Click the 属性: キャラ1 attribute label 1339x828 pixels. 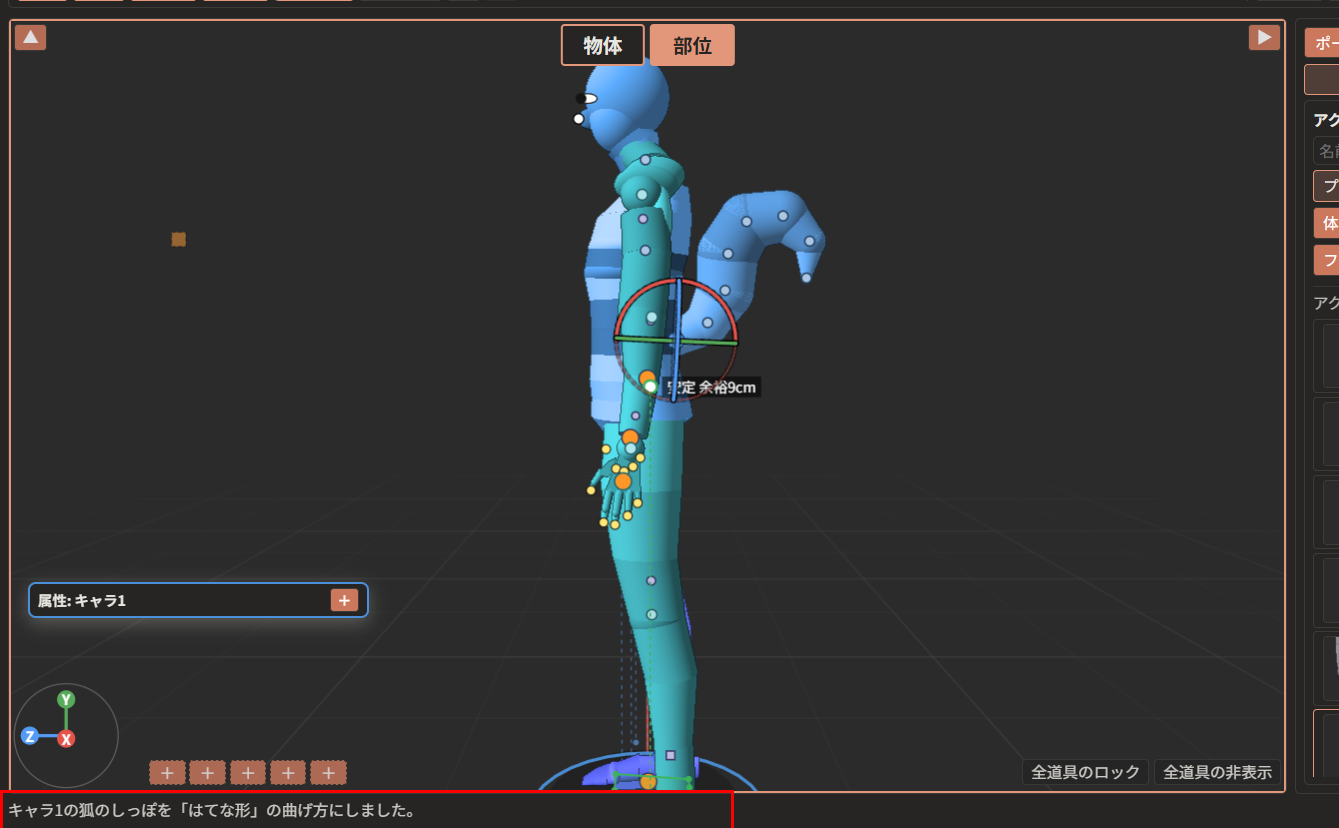click(82, 601)
